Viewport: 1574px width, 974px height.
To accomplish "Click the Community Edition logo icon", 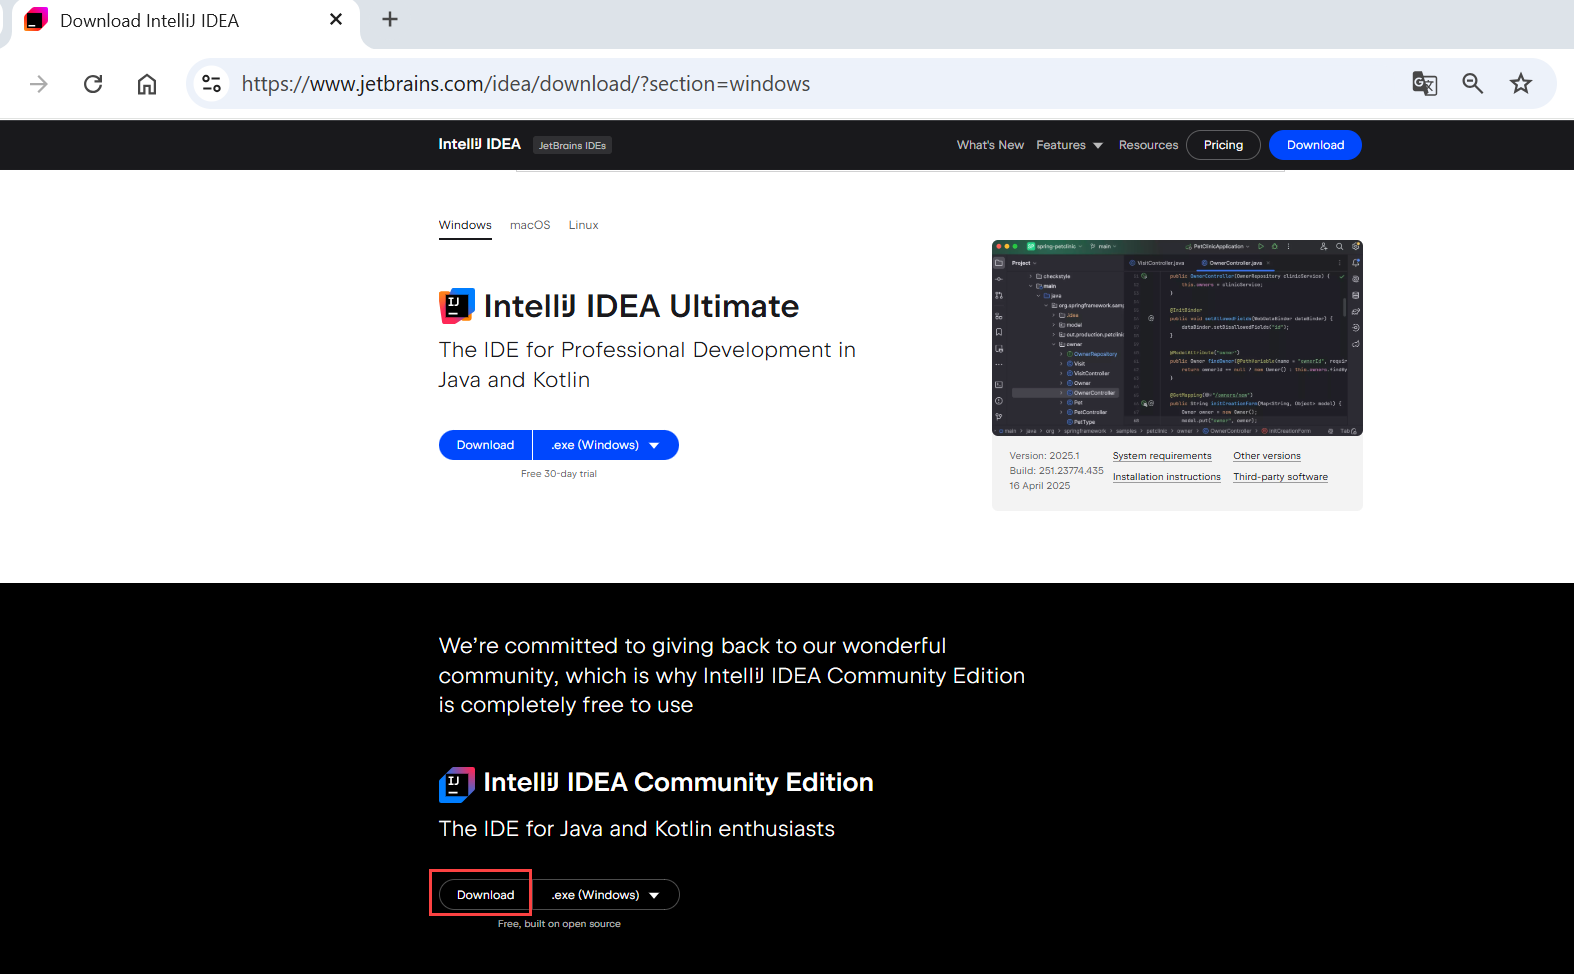I will [x=457, y=784].
